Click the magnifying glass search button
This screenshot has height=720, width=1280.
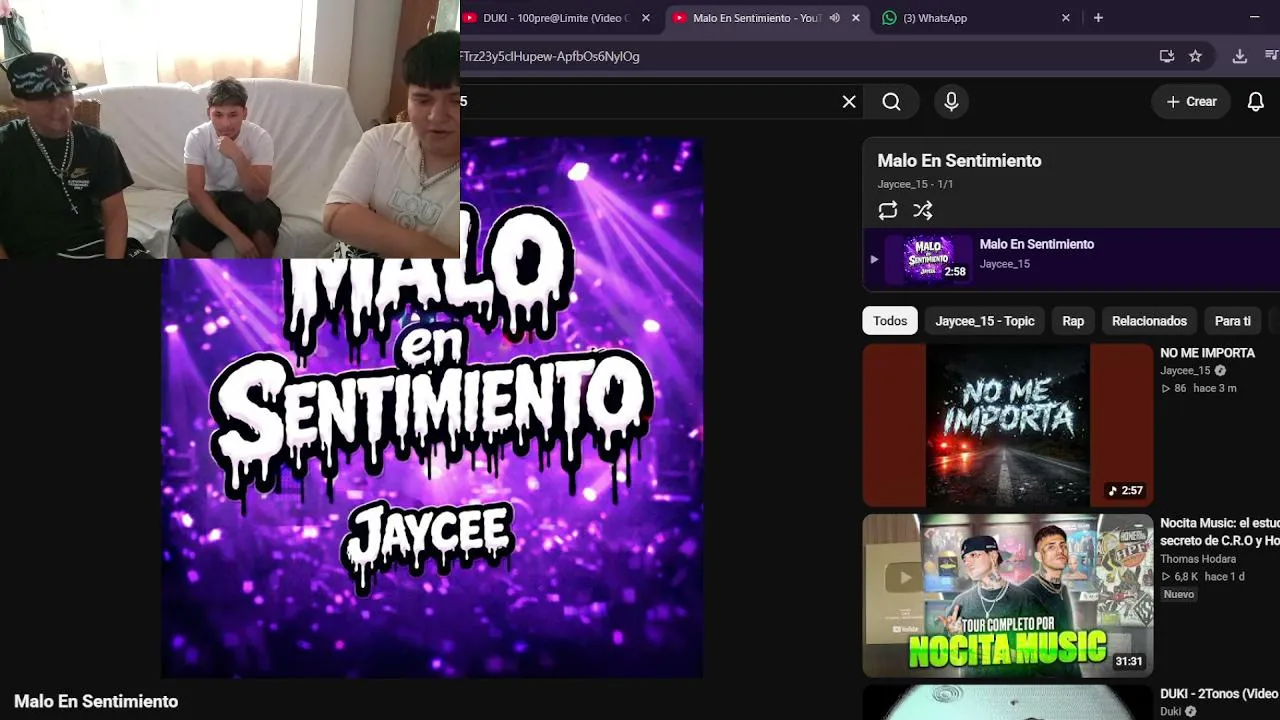coord(891,101)
